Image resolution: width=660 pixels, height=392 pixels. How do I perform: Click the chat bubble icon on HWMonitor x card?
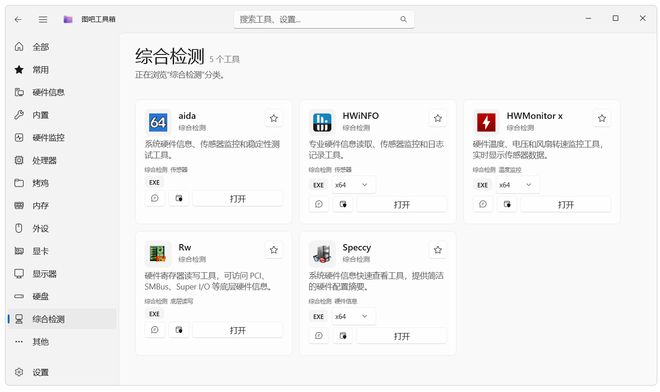[x=483, y=204]
